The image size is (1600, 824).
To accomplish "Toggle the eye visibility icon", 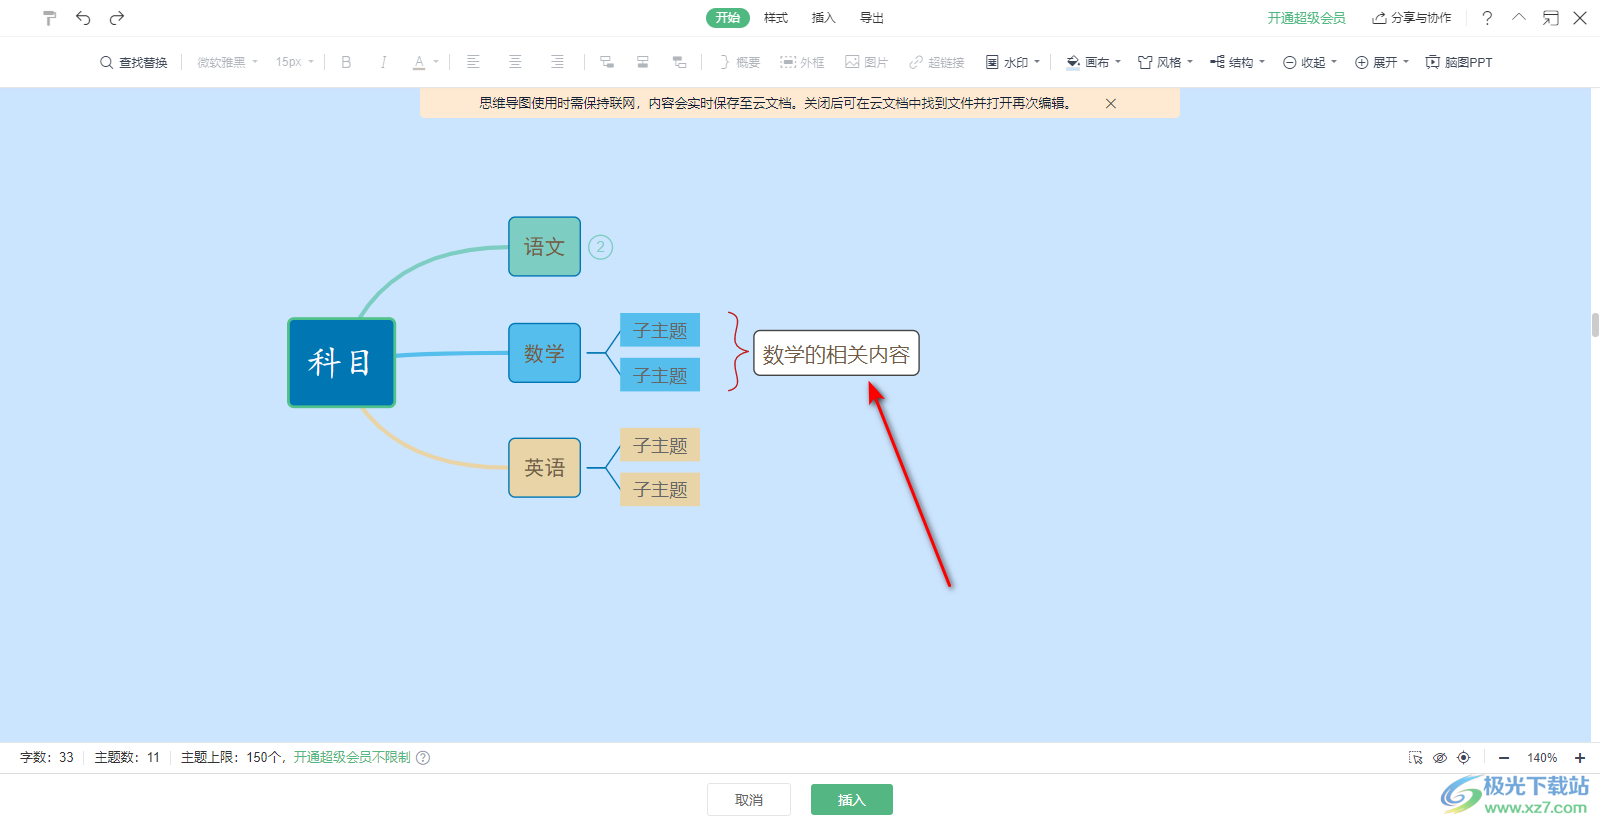I will pos(1440,758).
